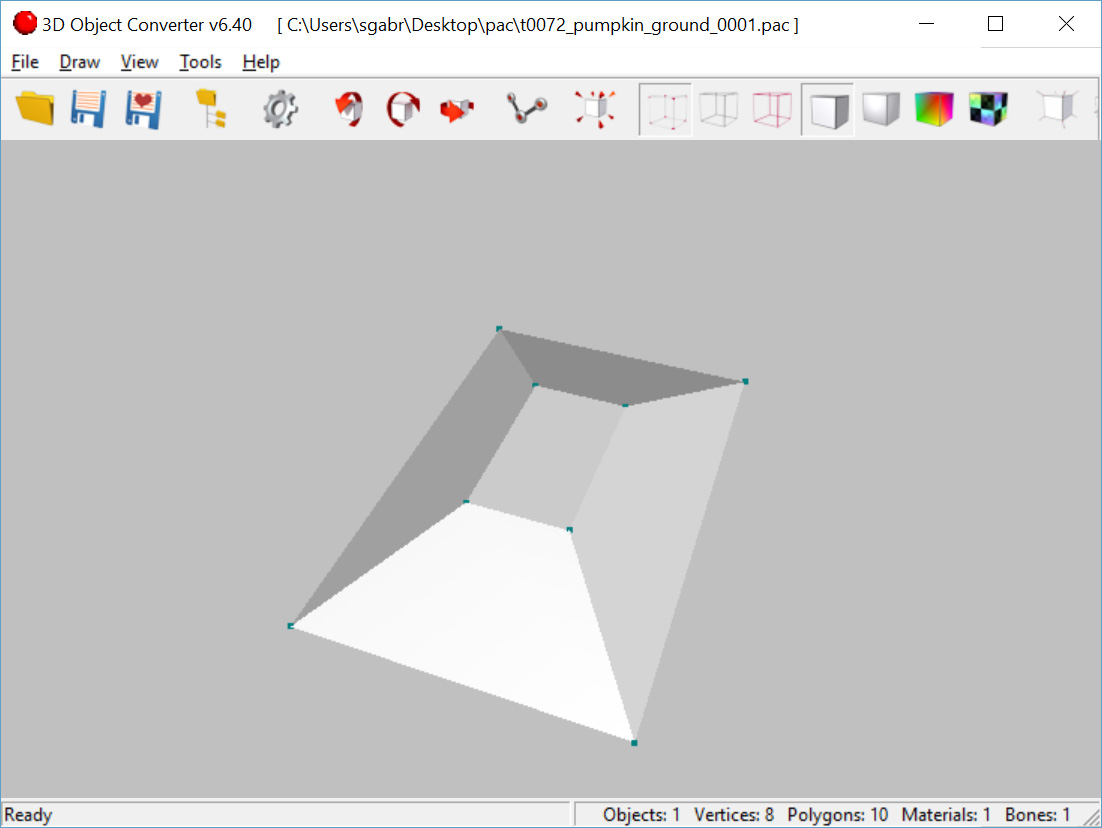Click the red arrow flip-object icon
The height and width of the screenshot is (828, 1102).
tap(457, 108)
